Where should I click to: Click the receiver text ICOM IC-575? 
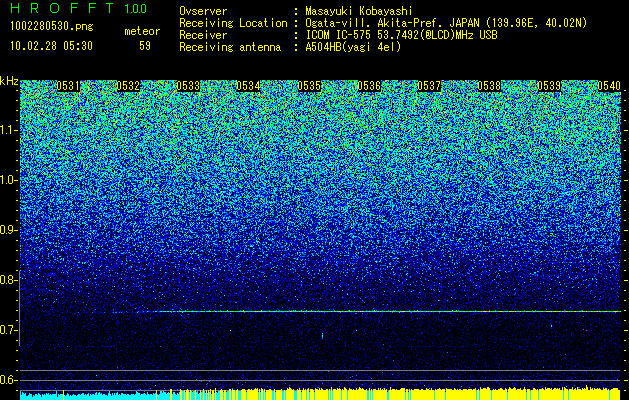339,35
